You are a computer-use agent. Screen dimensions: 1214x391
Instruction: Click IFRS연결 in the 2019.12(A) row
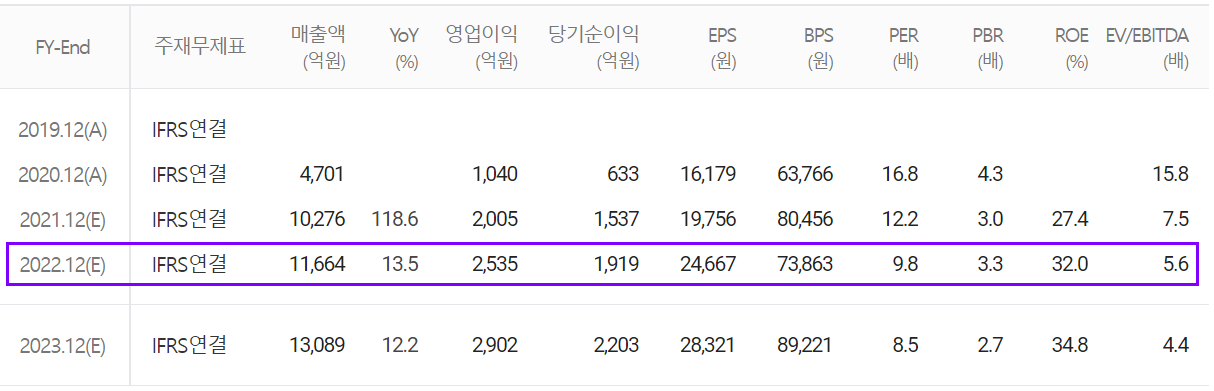190,129
